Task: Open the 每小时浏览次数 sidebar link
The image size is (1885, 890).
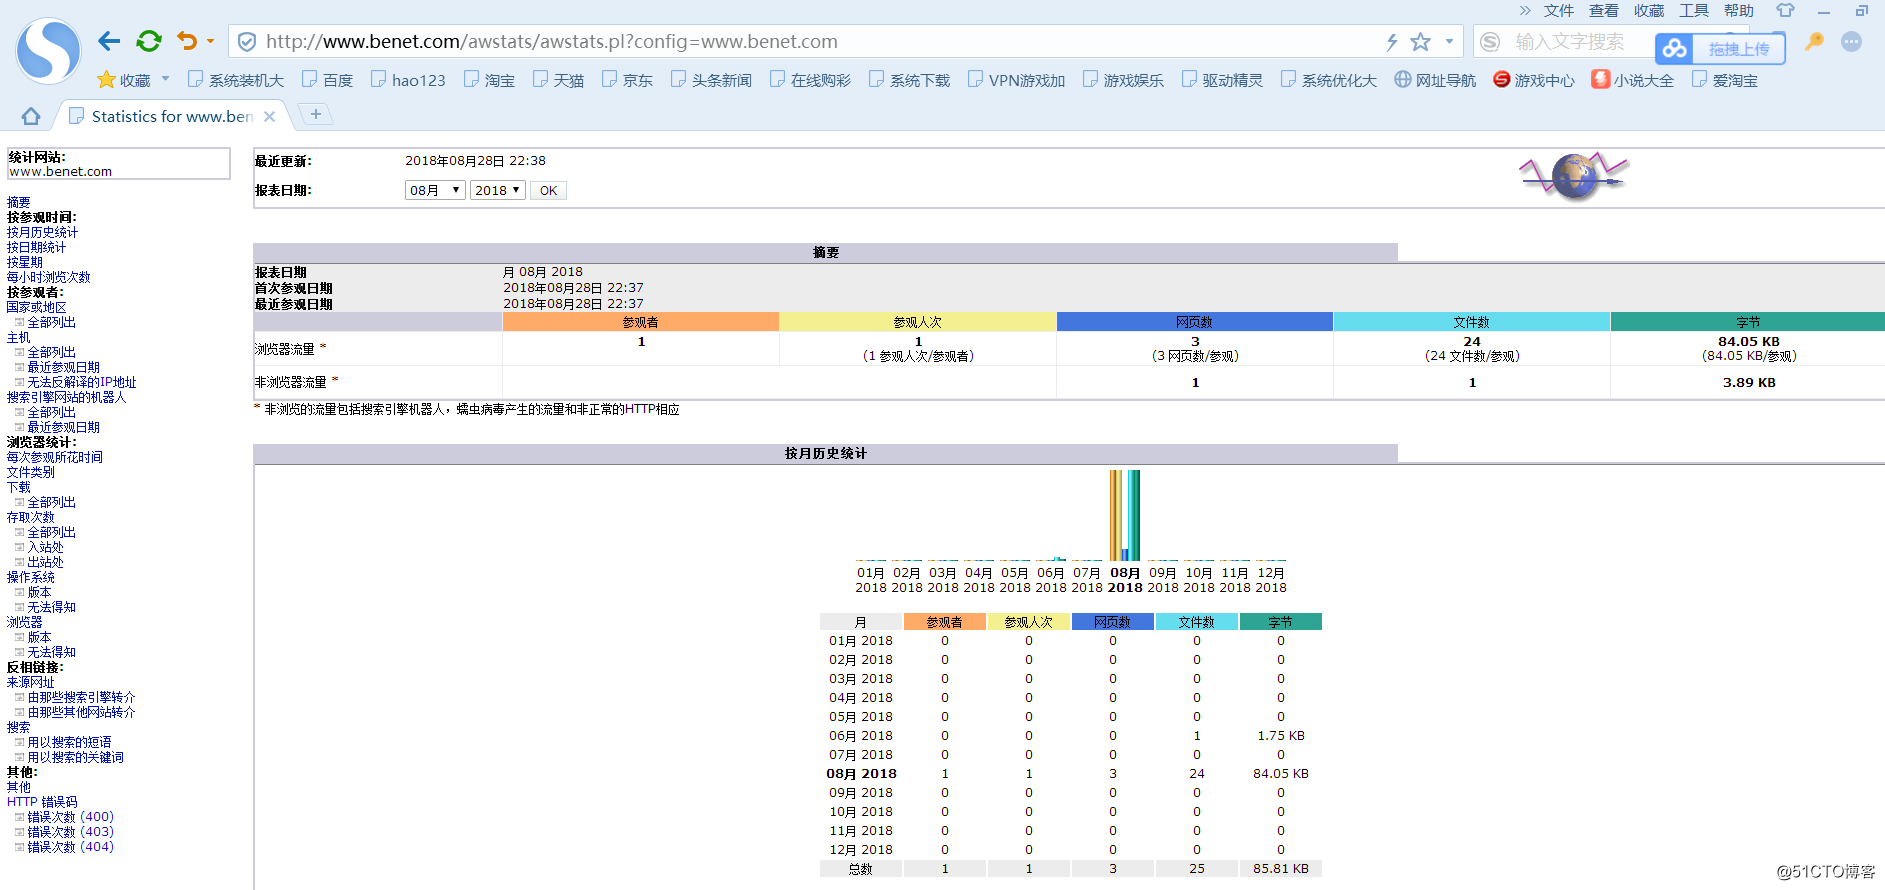Action: tap(48, 277)
